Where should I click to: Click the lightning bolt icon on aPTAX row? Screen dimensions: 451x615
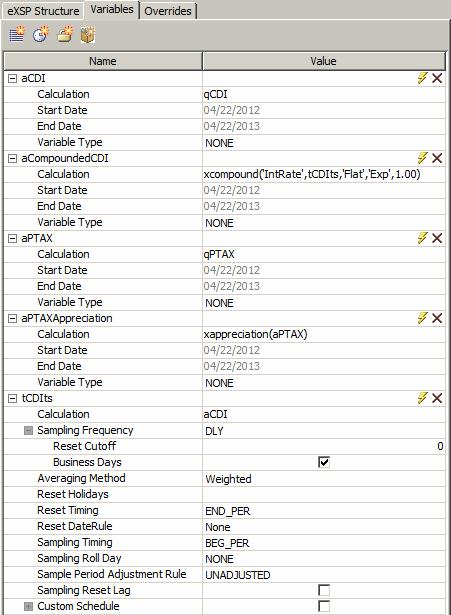point(422,238)
